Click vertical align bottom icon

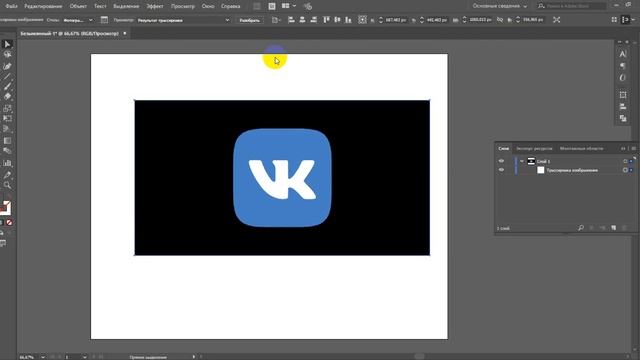348,20
